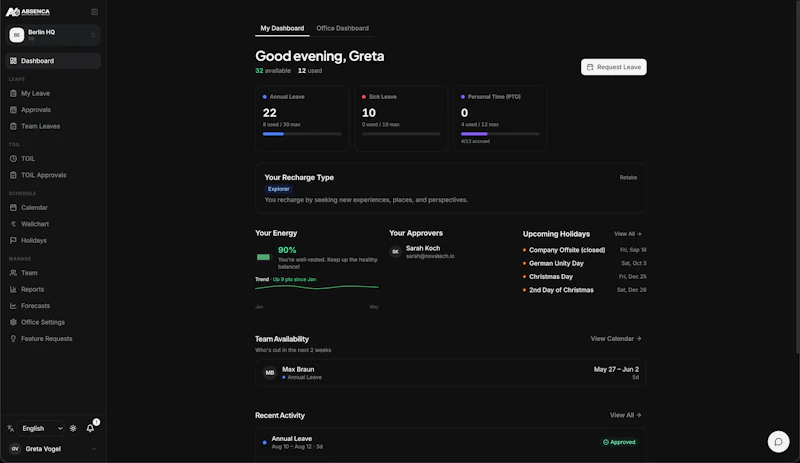
Task: Navigate to Wallchart
Action: (x=53, y=224)
